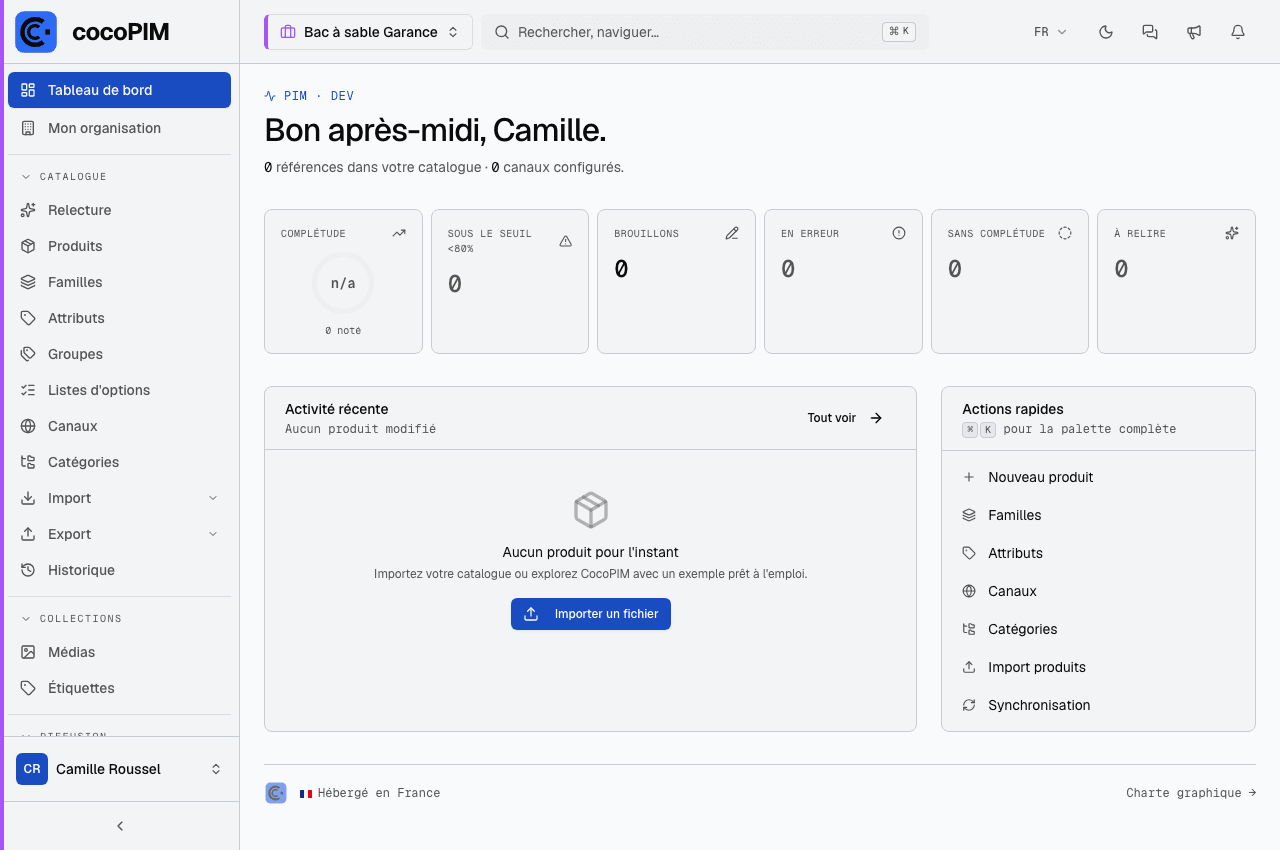Image resolution: width=1280 pixels, height=850 pixels.
Task: Open Relecture in the sidebar
Action: pyautogui.click(x=119, y=210)
